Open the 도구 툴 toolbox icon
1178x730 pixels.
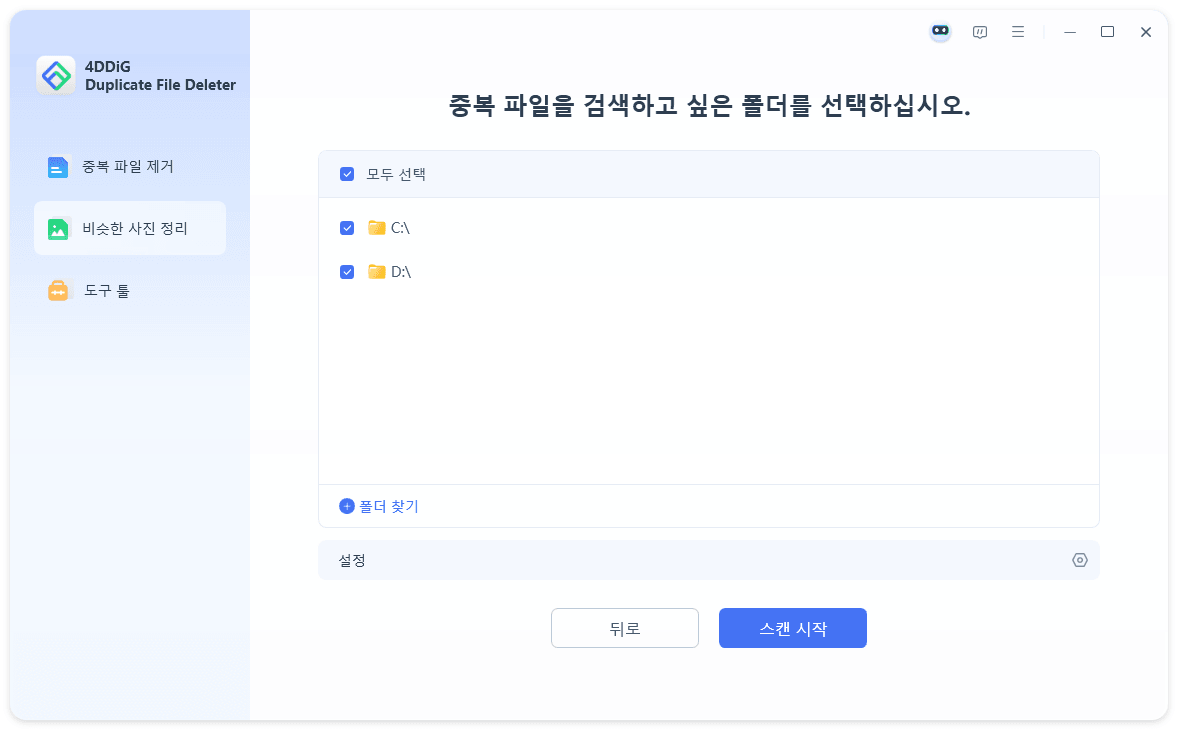click(57, 290)
